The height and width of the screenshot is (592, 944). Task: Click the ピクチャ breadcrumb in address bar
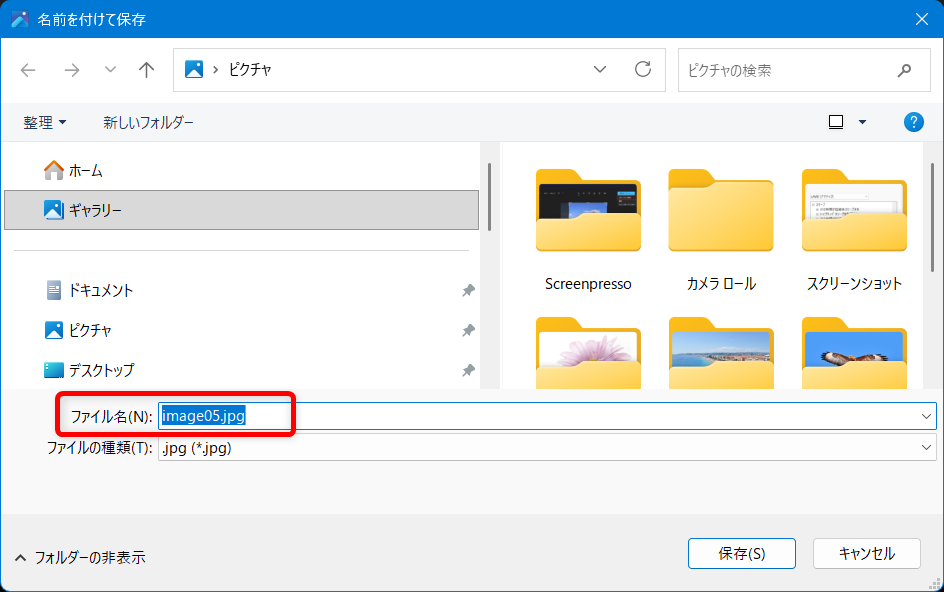coord(250,70)
